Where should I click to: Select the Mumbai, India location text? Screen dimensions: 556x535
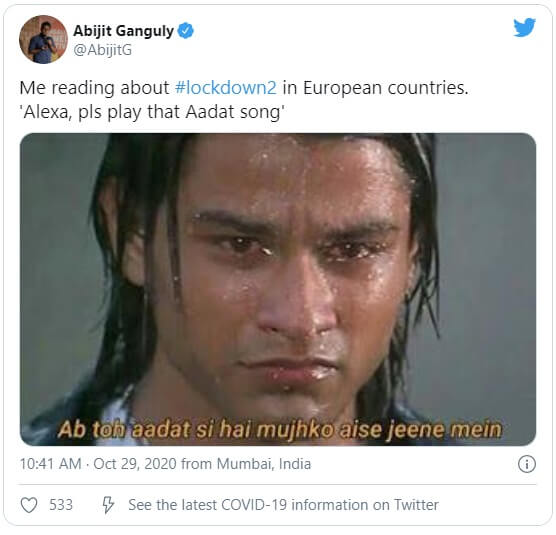coord(264,464)
